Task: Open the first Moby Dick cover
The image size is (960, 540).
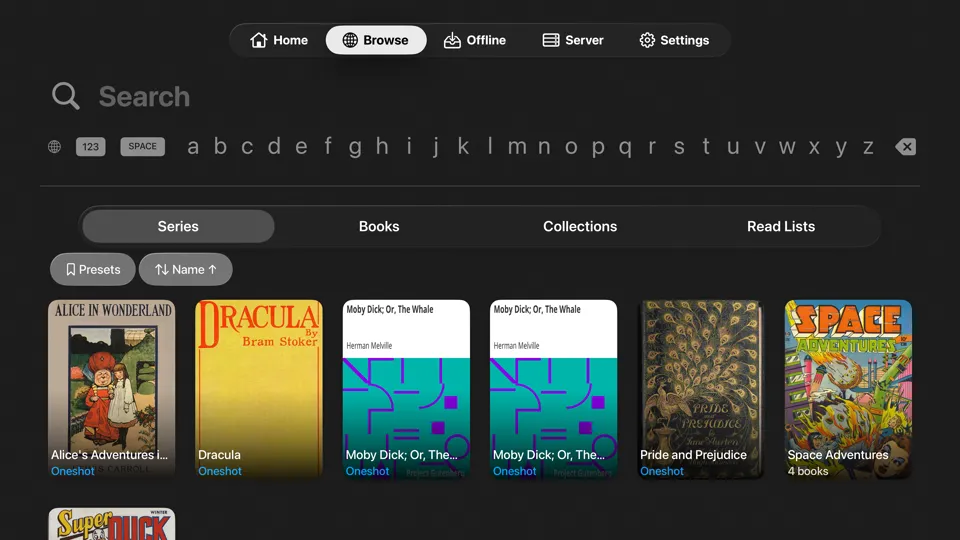Action: click(x=407, y=389)
